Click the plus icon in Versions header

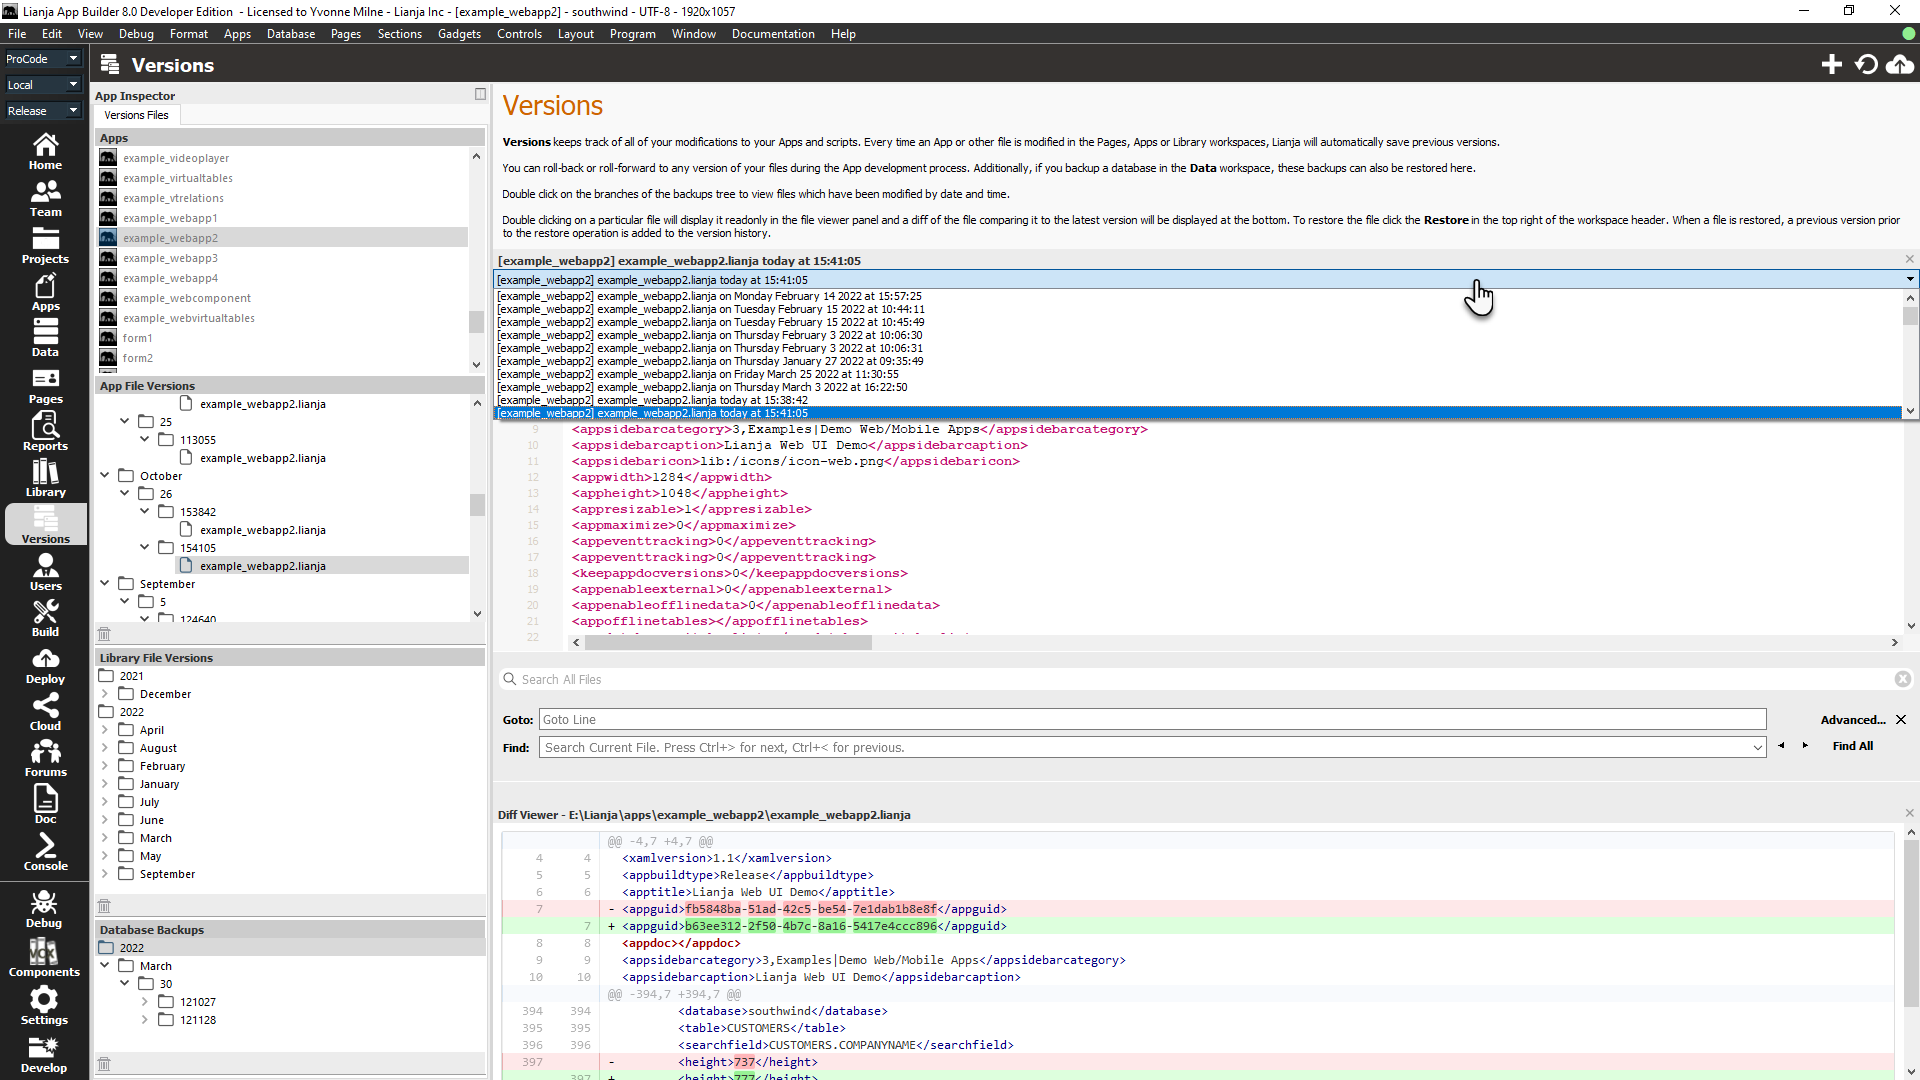point(1831,65)
